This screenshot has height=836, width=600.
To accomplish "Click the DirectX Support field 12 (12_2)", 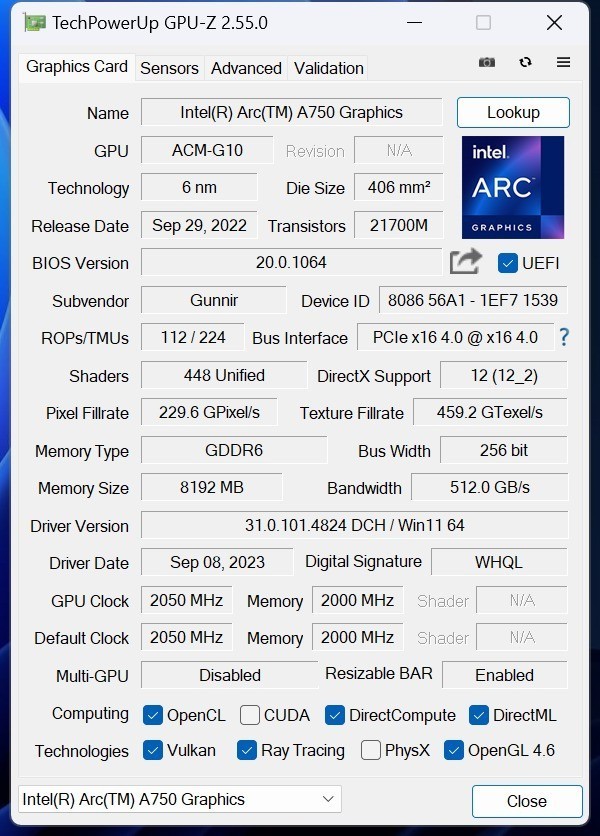I will pyautogui.click(x=504, y=375).
